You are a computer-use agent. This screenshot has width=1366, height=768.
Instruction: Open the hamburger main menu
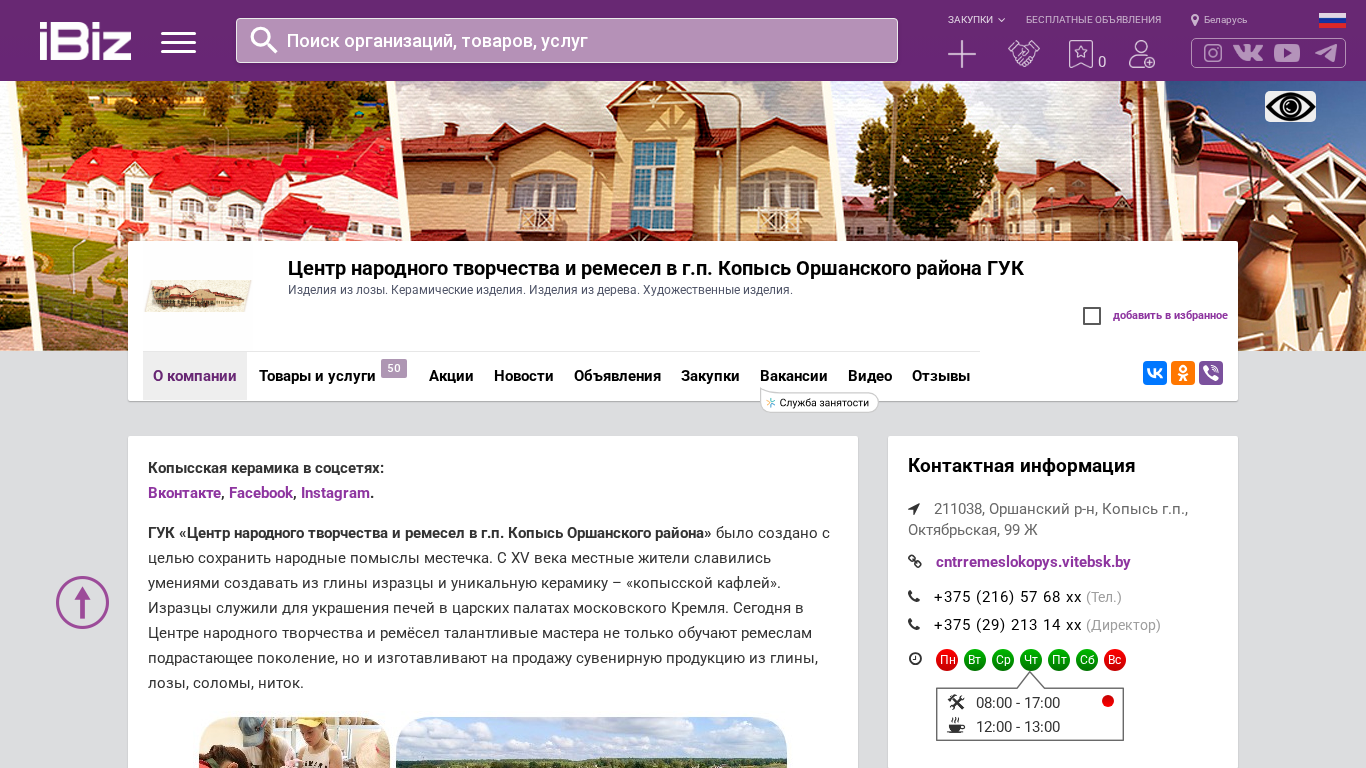[178, 42]
